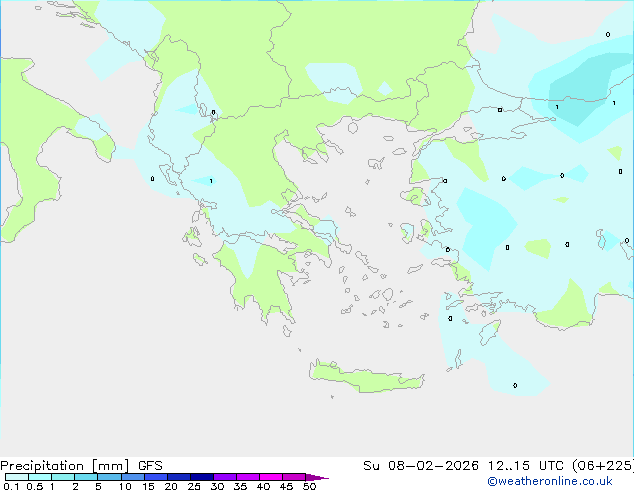634x490 pixels.
Task: Click the '12..15 UTC' time text
Action: click(x=525, y=466)
